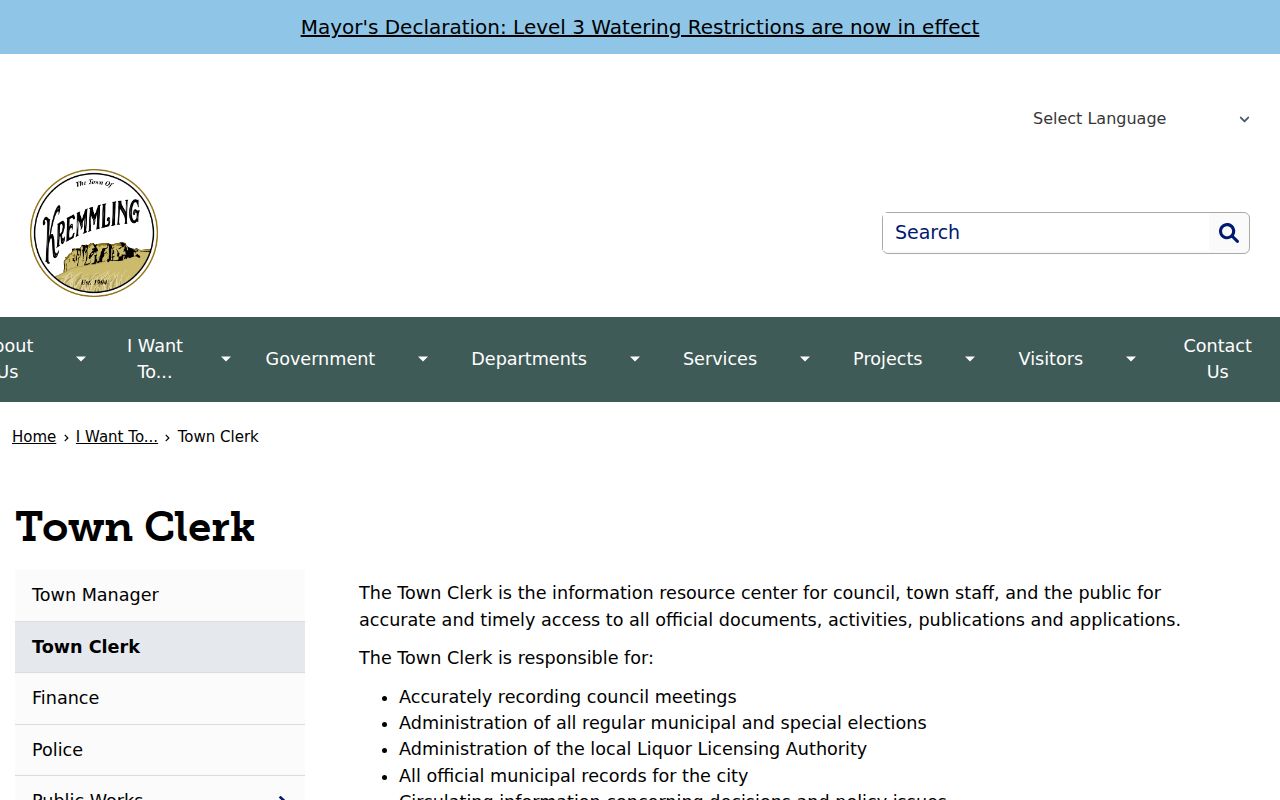Open the I Want To nav item
1280x800 pixels.
click(155, 359)
